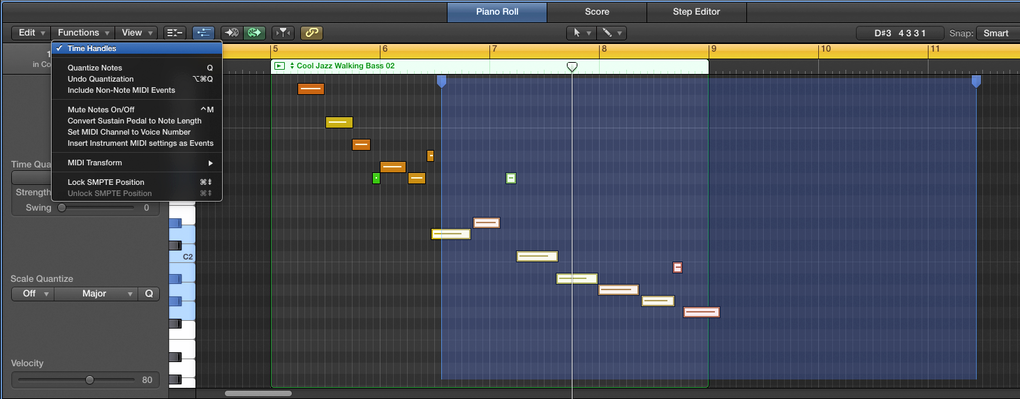Select the small pink-outlined note near bar 9
The height and width of the screenshot is (399, 1020).
point(677,267)
